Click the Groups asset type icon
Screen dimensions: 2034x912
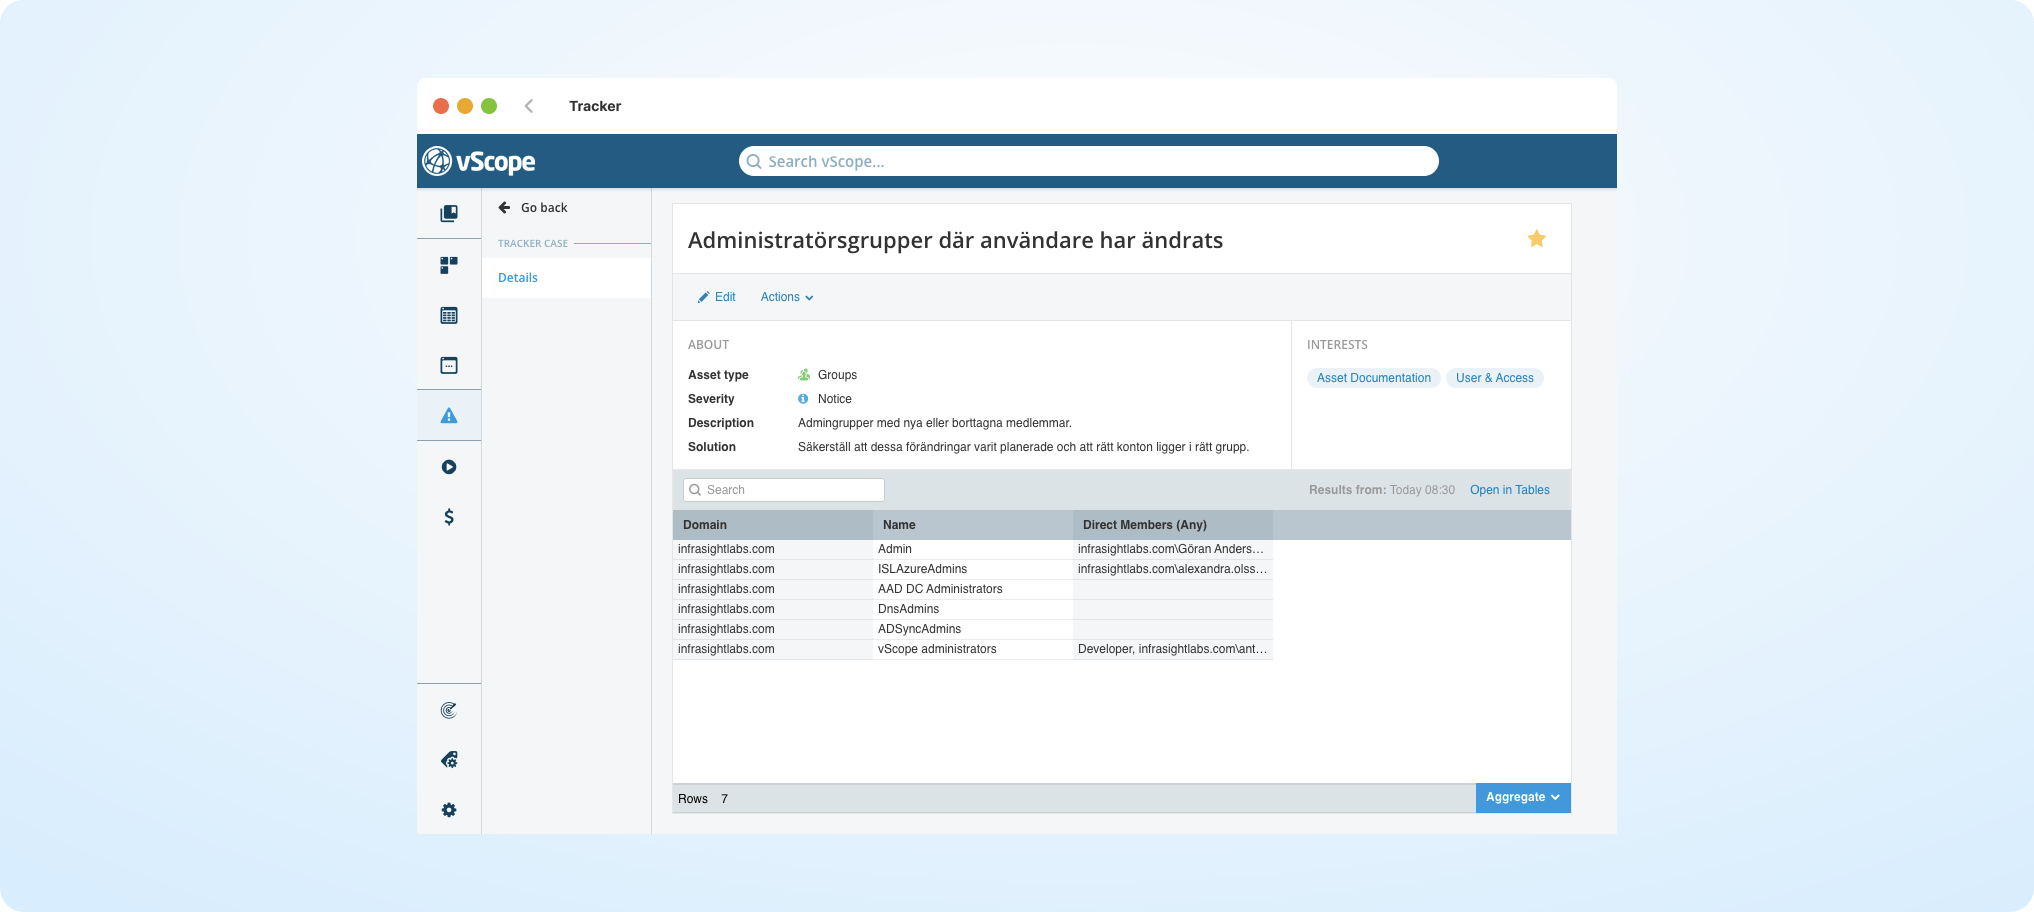click(x=804, y=375)
